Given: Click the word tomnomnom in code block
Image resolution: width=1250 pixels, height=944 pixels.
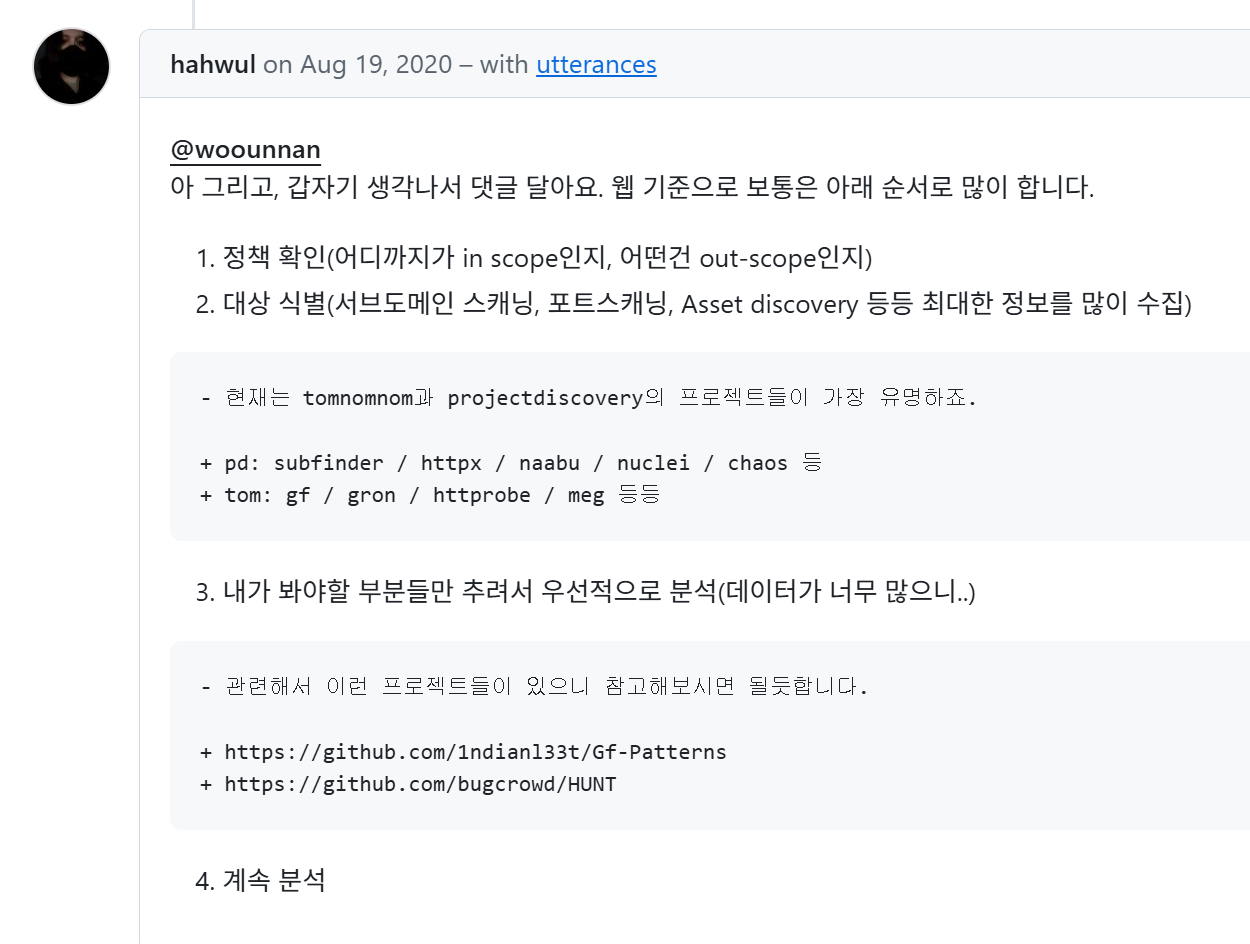Looking at the screenshot, I should (x=357, y=398).
